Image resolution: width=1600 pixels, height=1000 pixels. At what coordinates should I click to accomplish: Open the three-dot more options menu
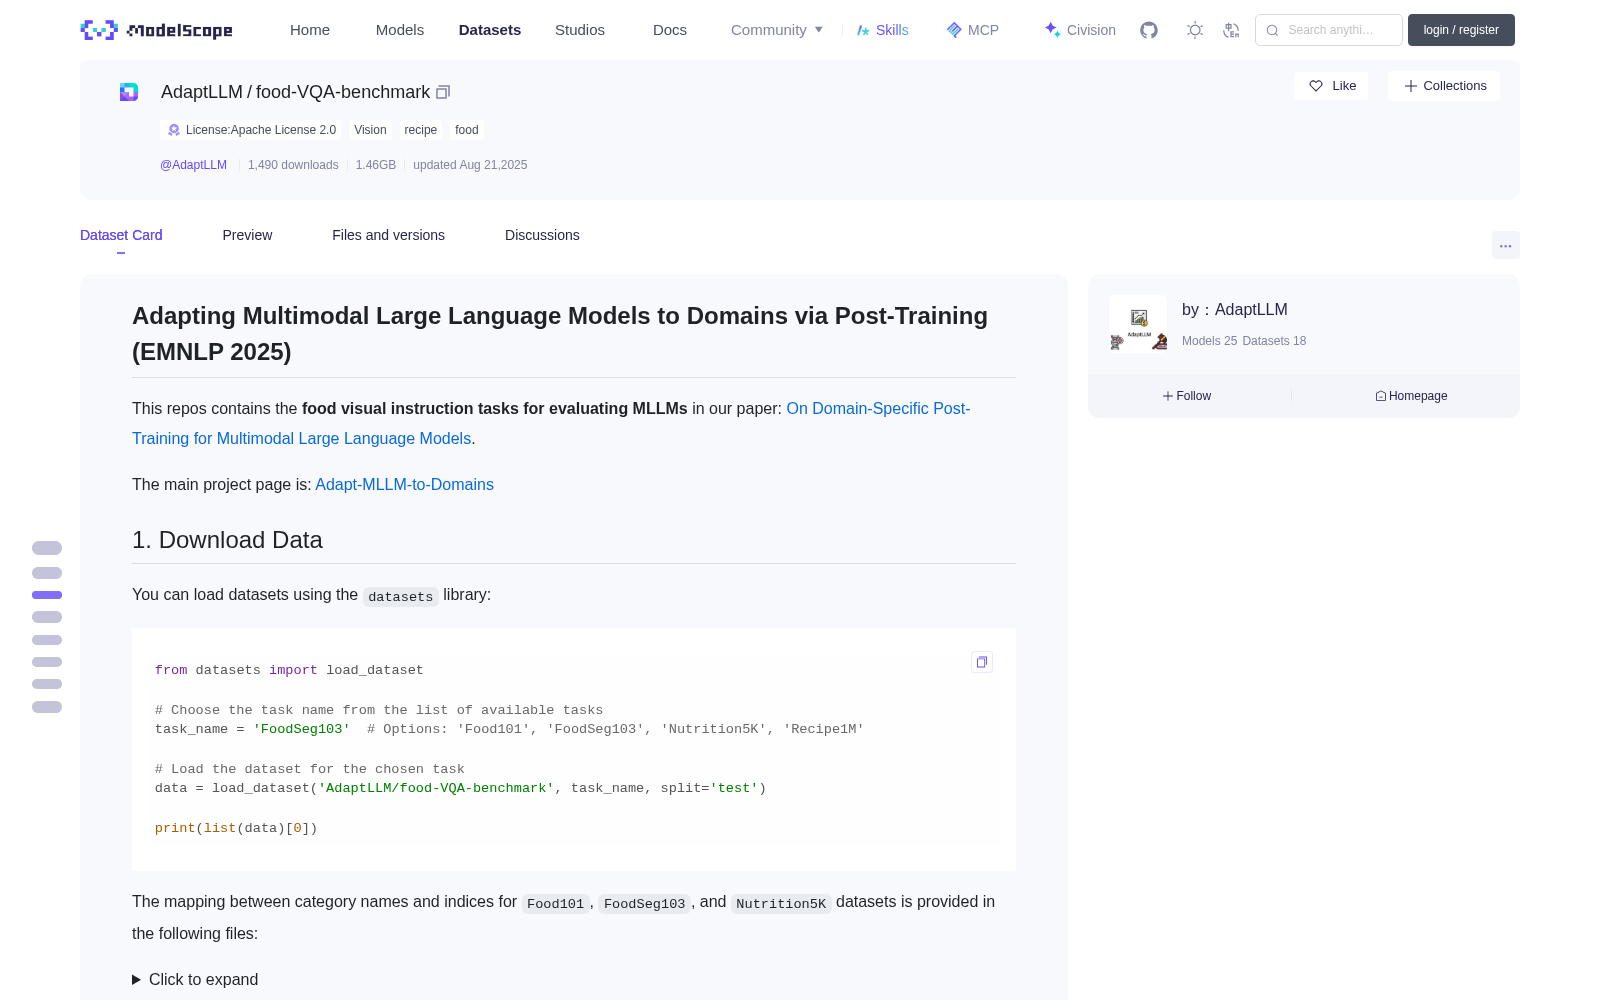coord(1506,245)
